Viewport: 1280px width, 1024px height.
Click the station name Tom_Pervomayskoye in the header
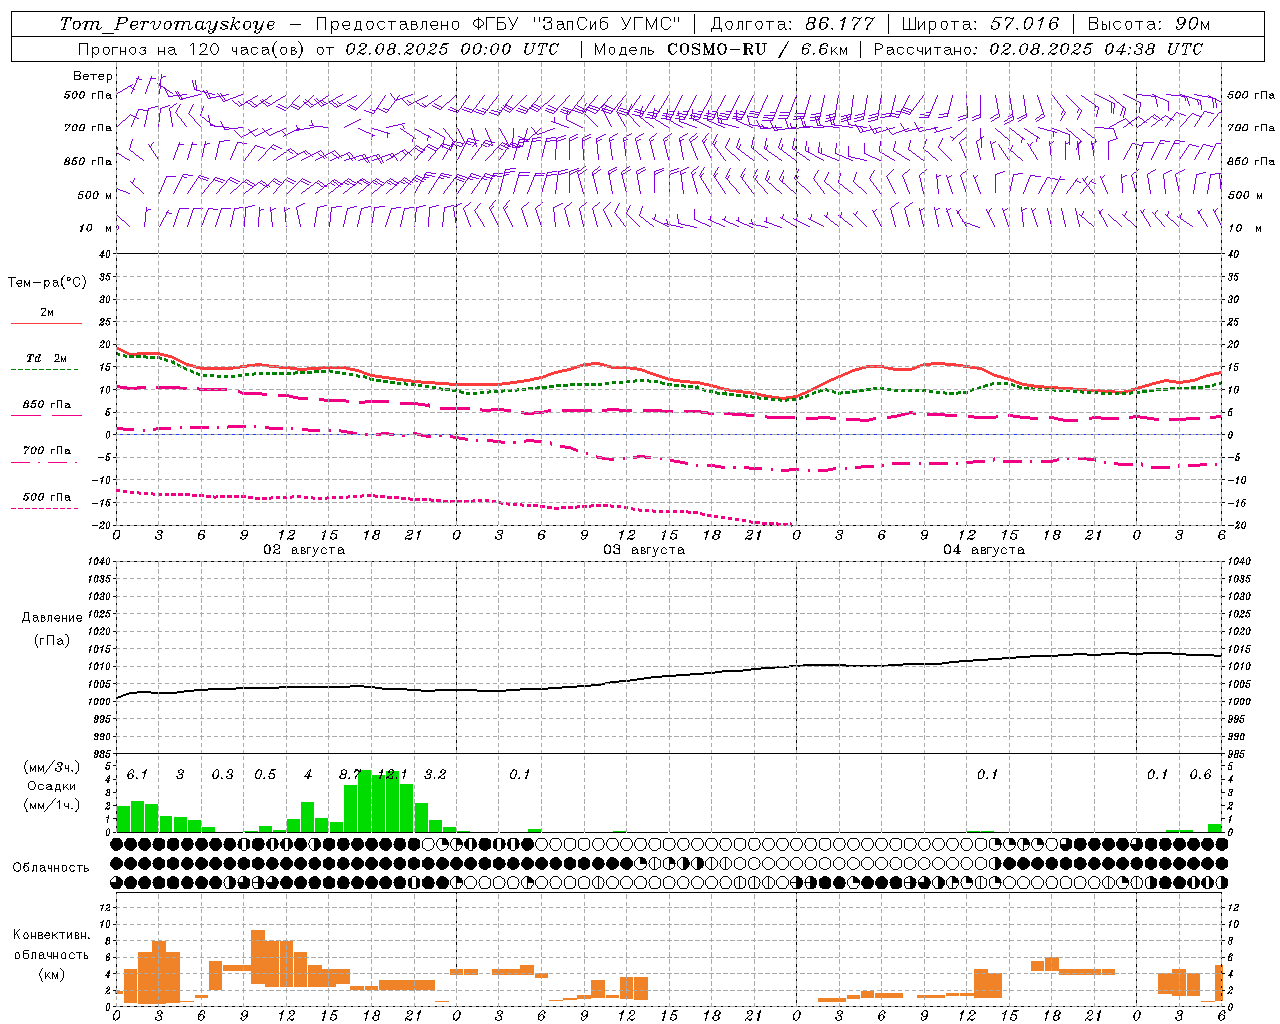[167, 24]
